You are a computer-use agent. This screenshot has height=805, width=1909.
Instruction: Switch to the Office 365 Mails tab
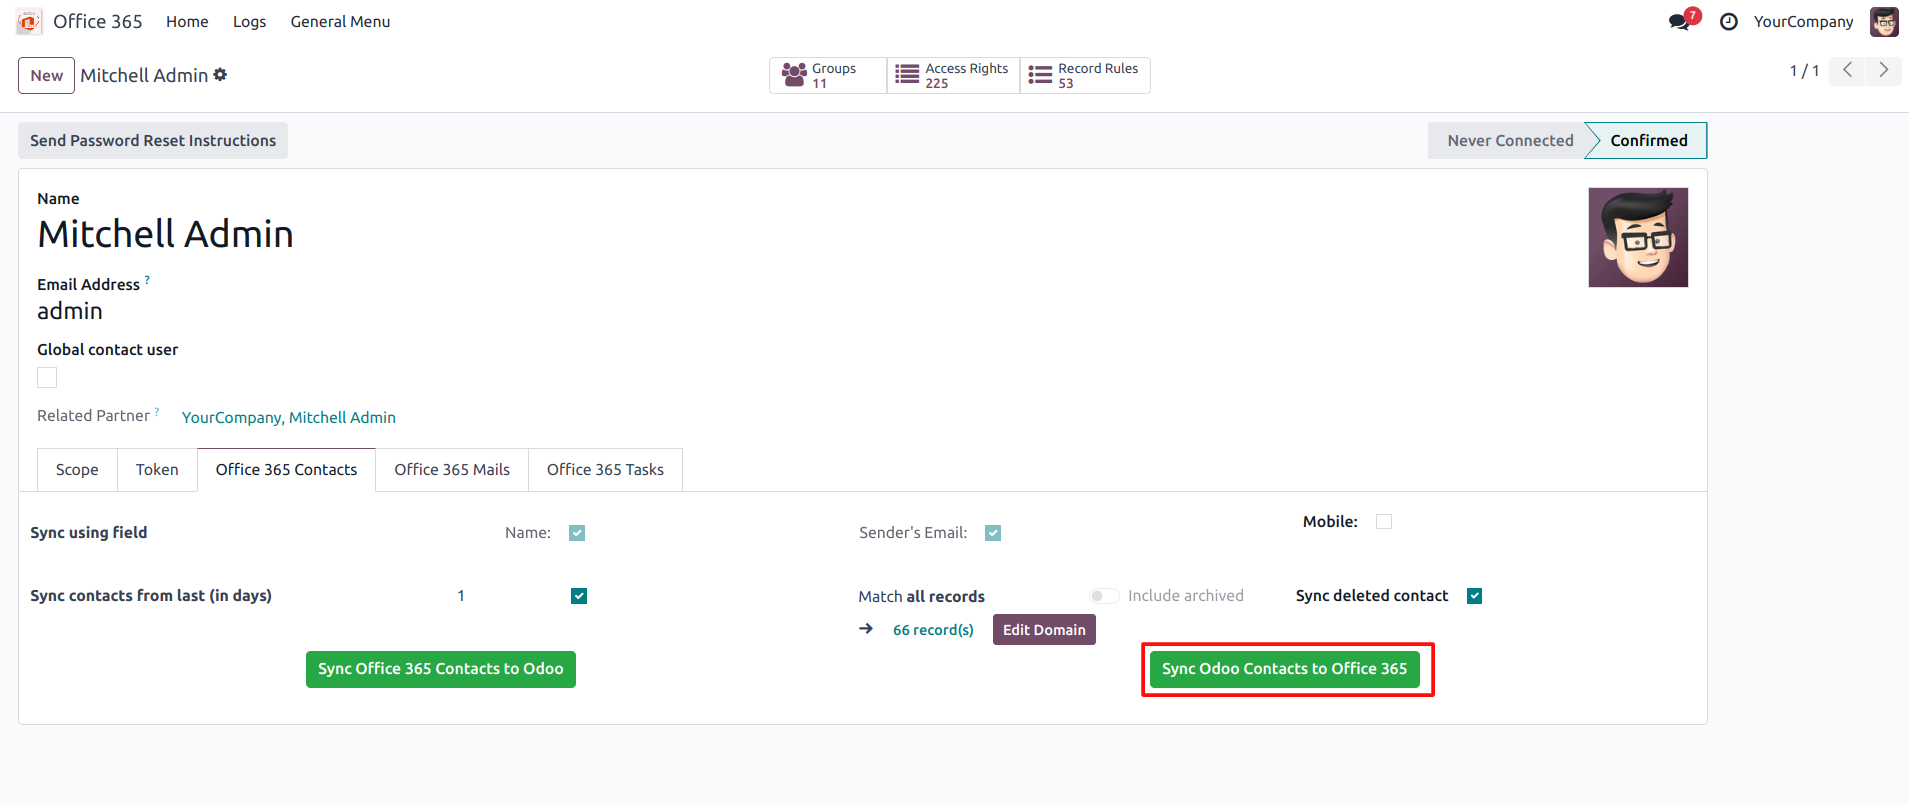(x=452, y=470)
